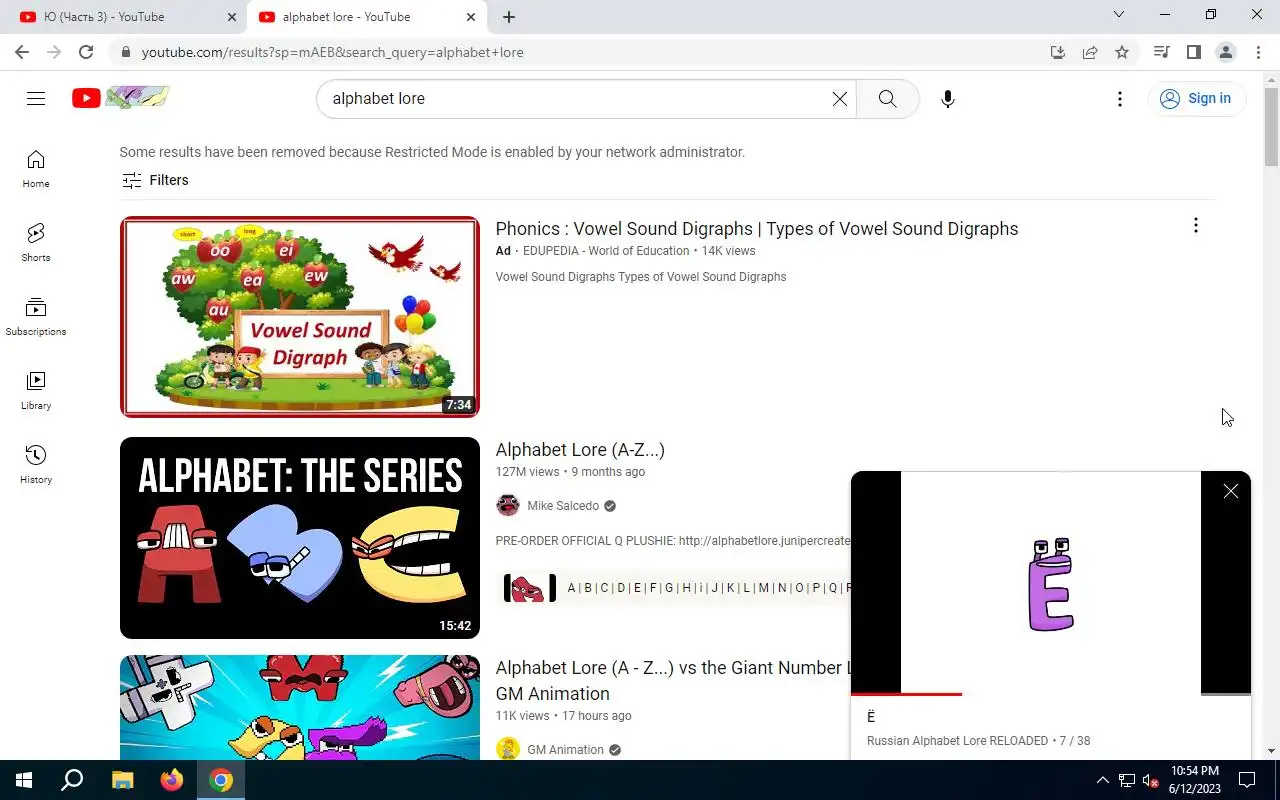Open the Mike Salcedo channel link
Image resolution: width=1280 pixels, height=800 pixels.
click(x=563, y=506)
